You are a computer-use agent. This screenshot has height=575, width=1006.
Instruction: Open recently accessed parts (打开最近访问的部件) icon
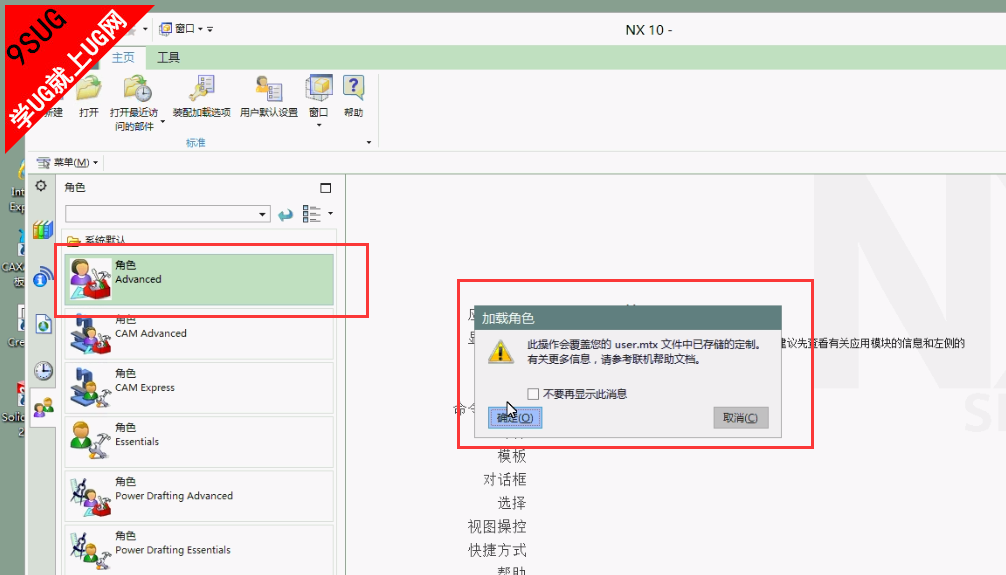137,89
